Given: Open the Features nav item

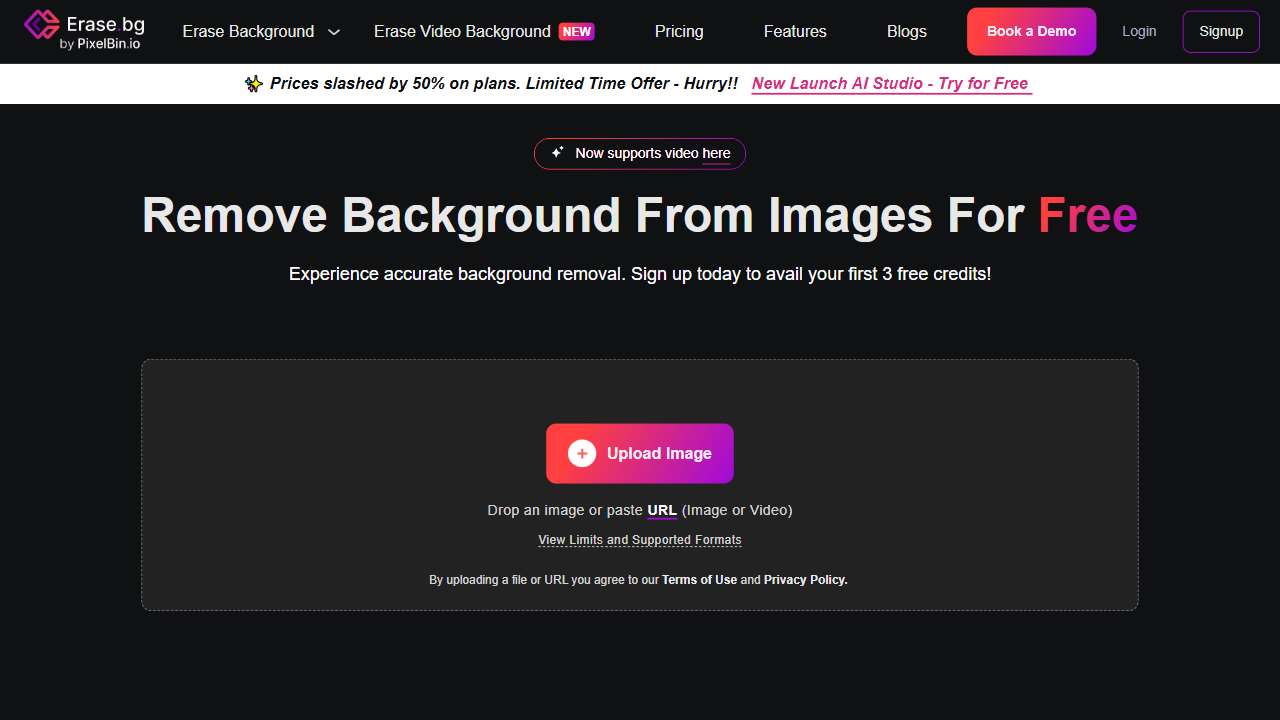Looking at the screenshot, I should click(x=795, y=32).
